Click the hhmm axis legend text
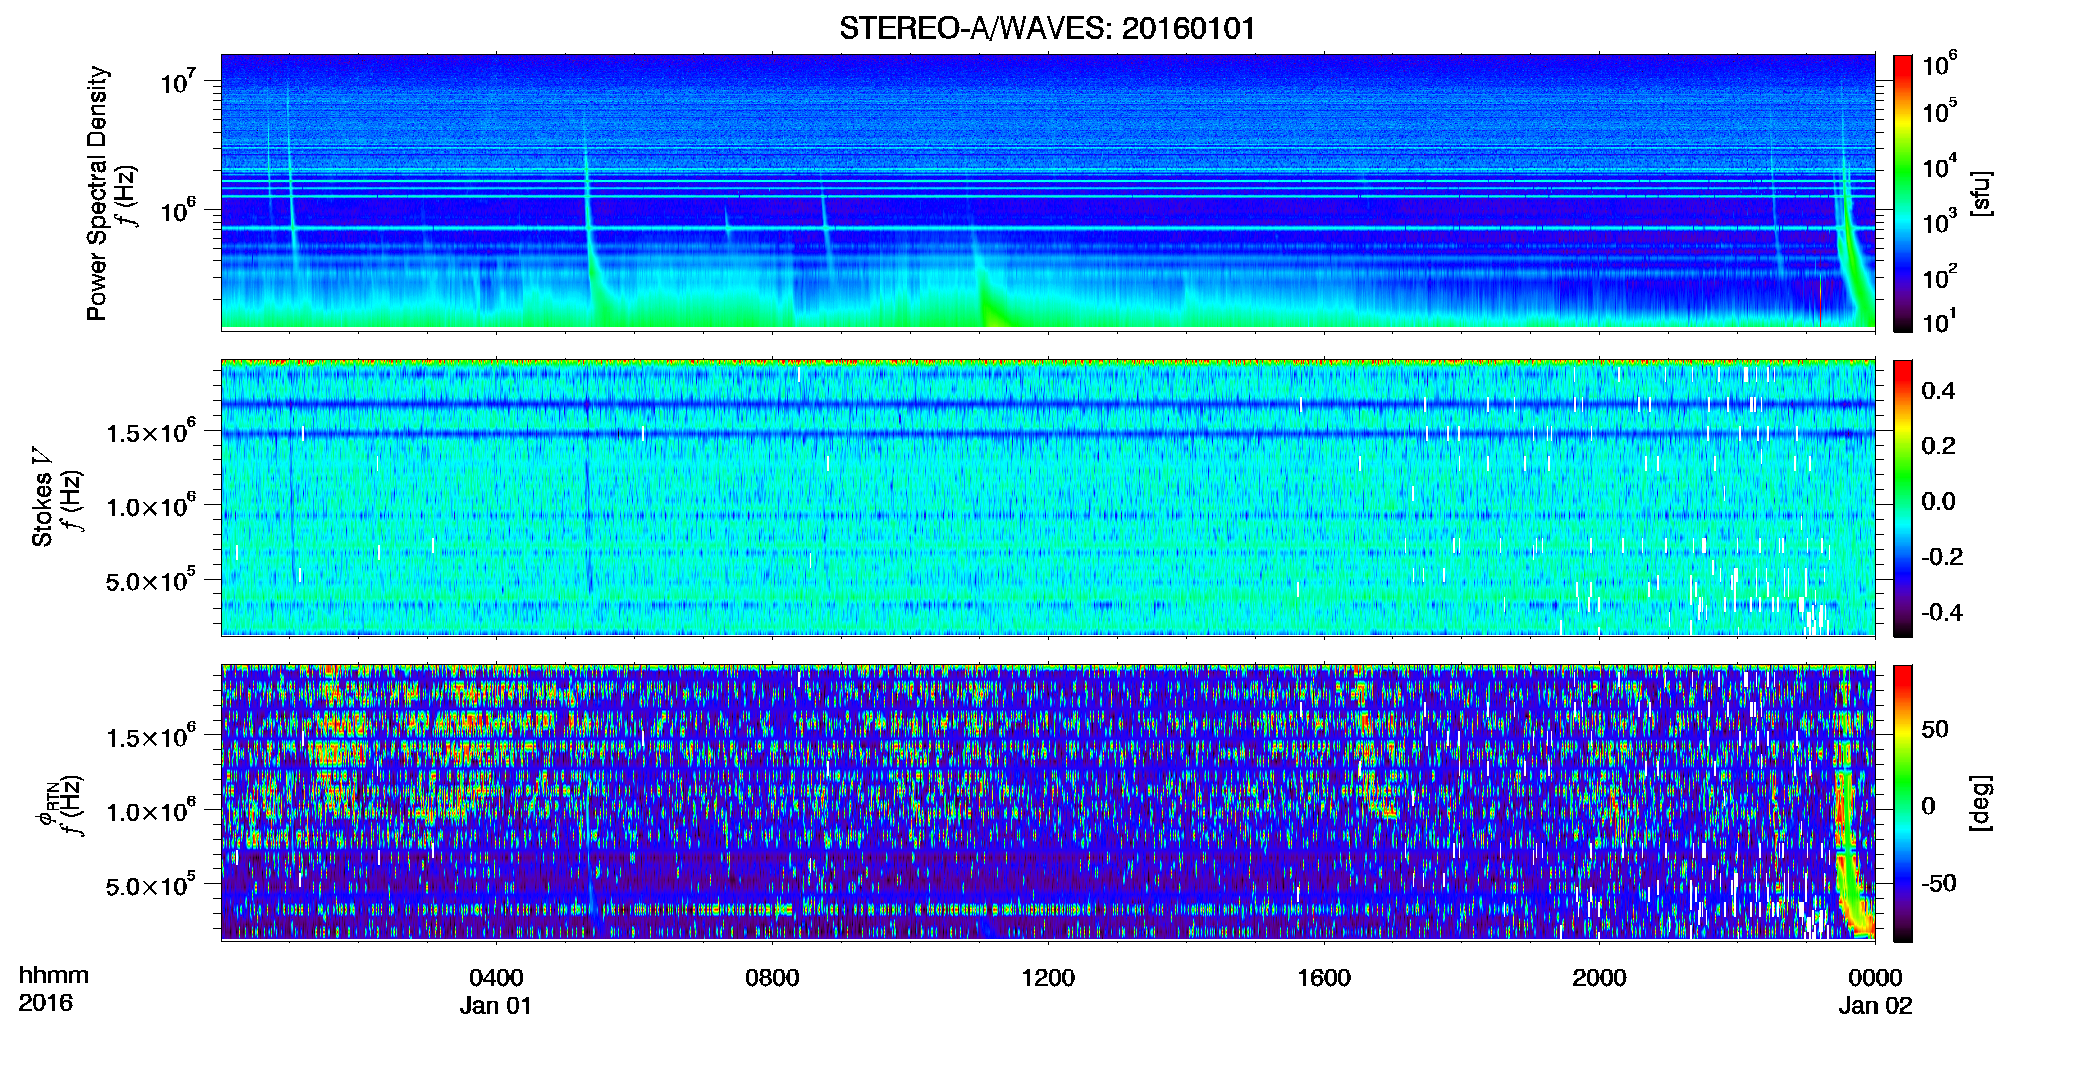Image resolution: width=2096 pixels, height=1080 pixels. (54, 975)
